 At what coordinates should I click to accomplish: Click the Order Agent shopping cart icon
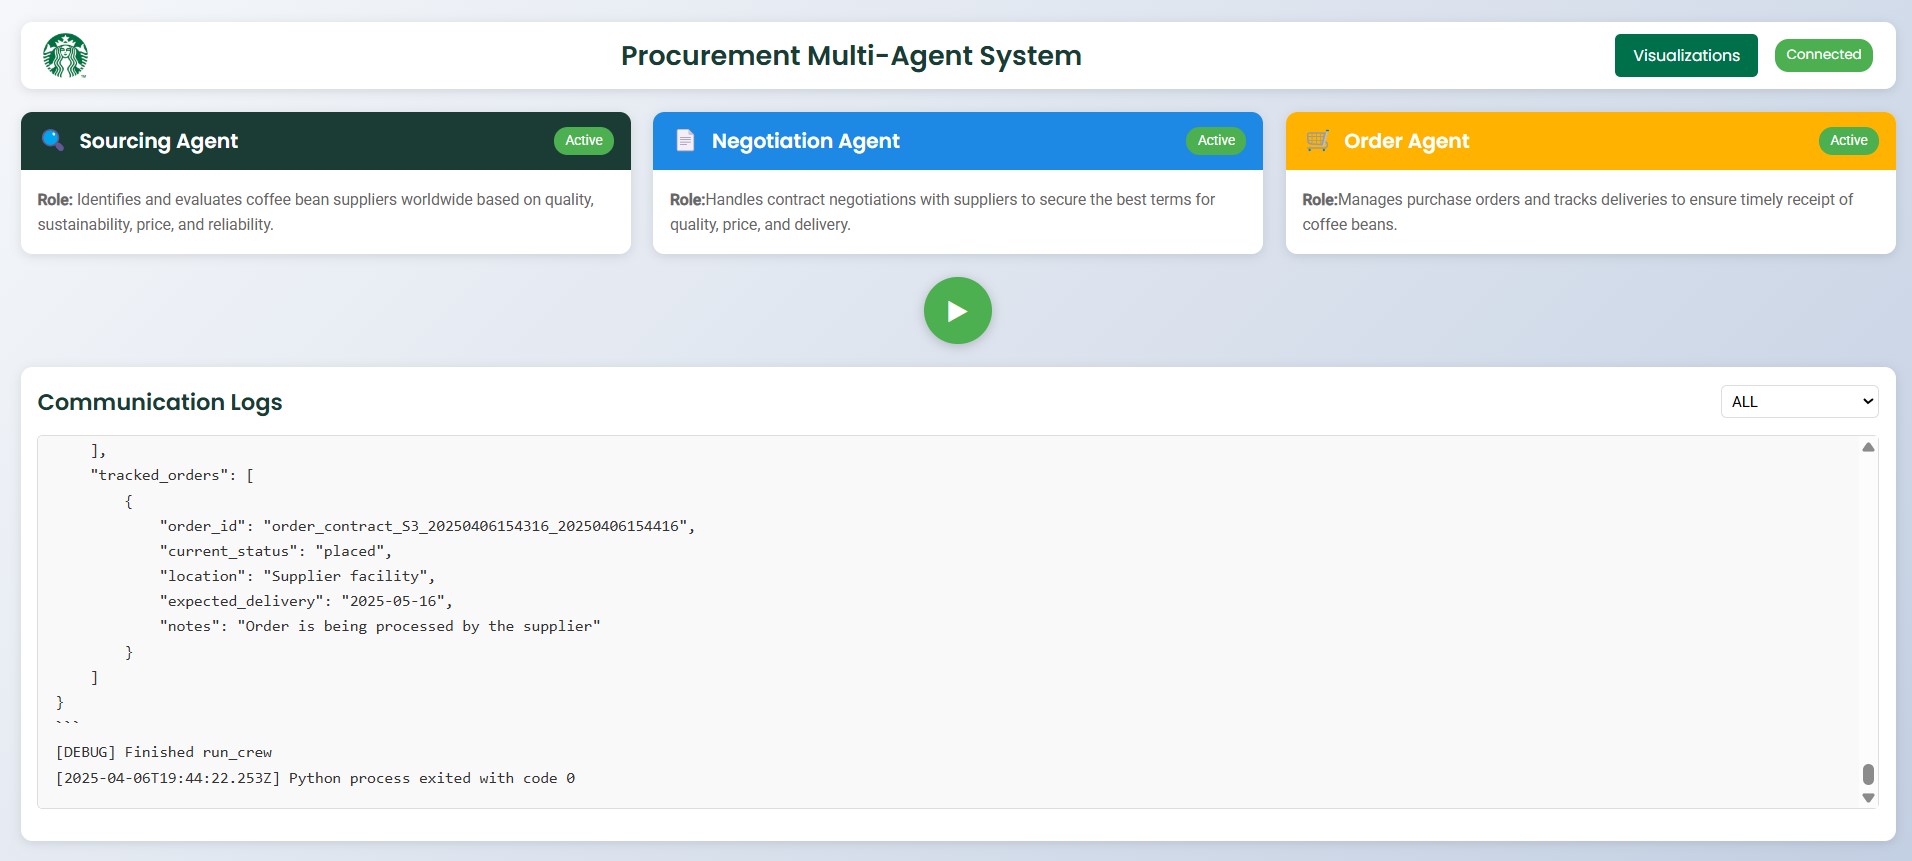(x=1318, y=140)
